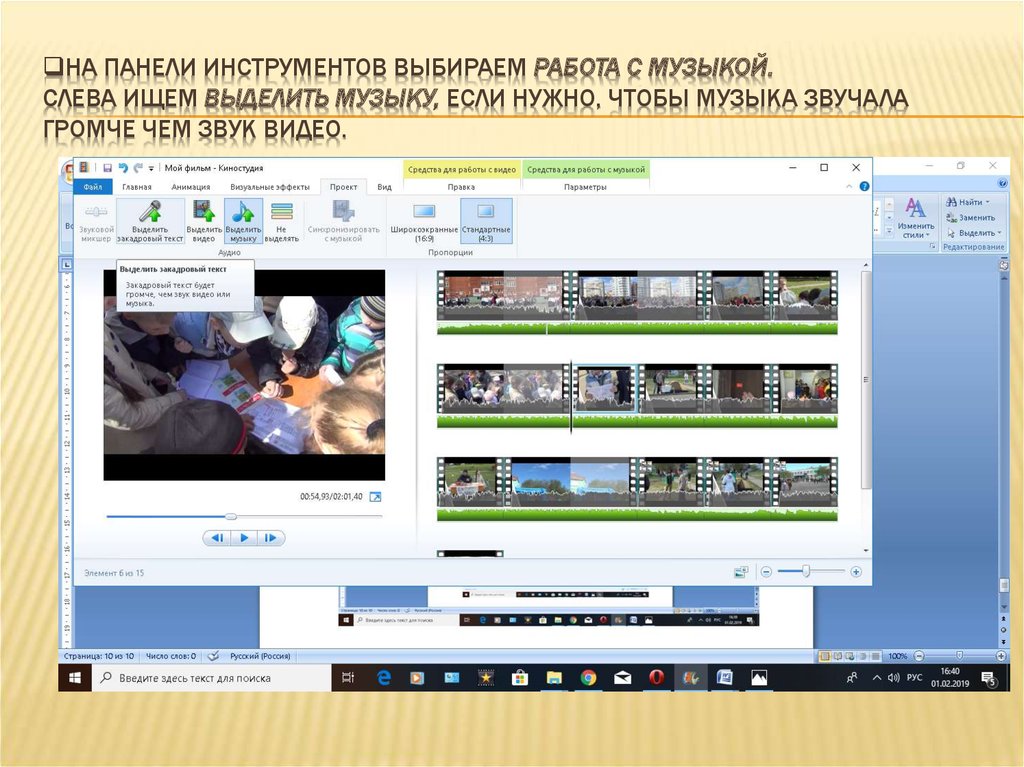
Task: Zoom in the Киностудия timeline with the plus button
Action: 856,572
